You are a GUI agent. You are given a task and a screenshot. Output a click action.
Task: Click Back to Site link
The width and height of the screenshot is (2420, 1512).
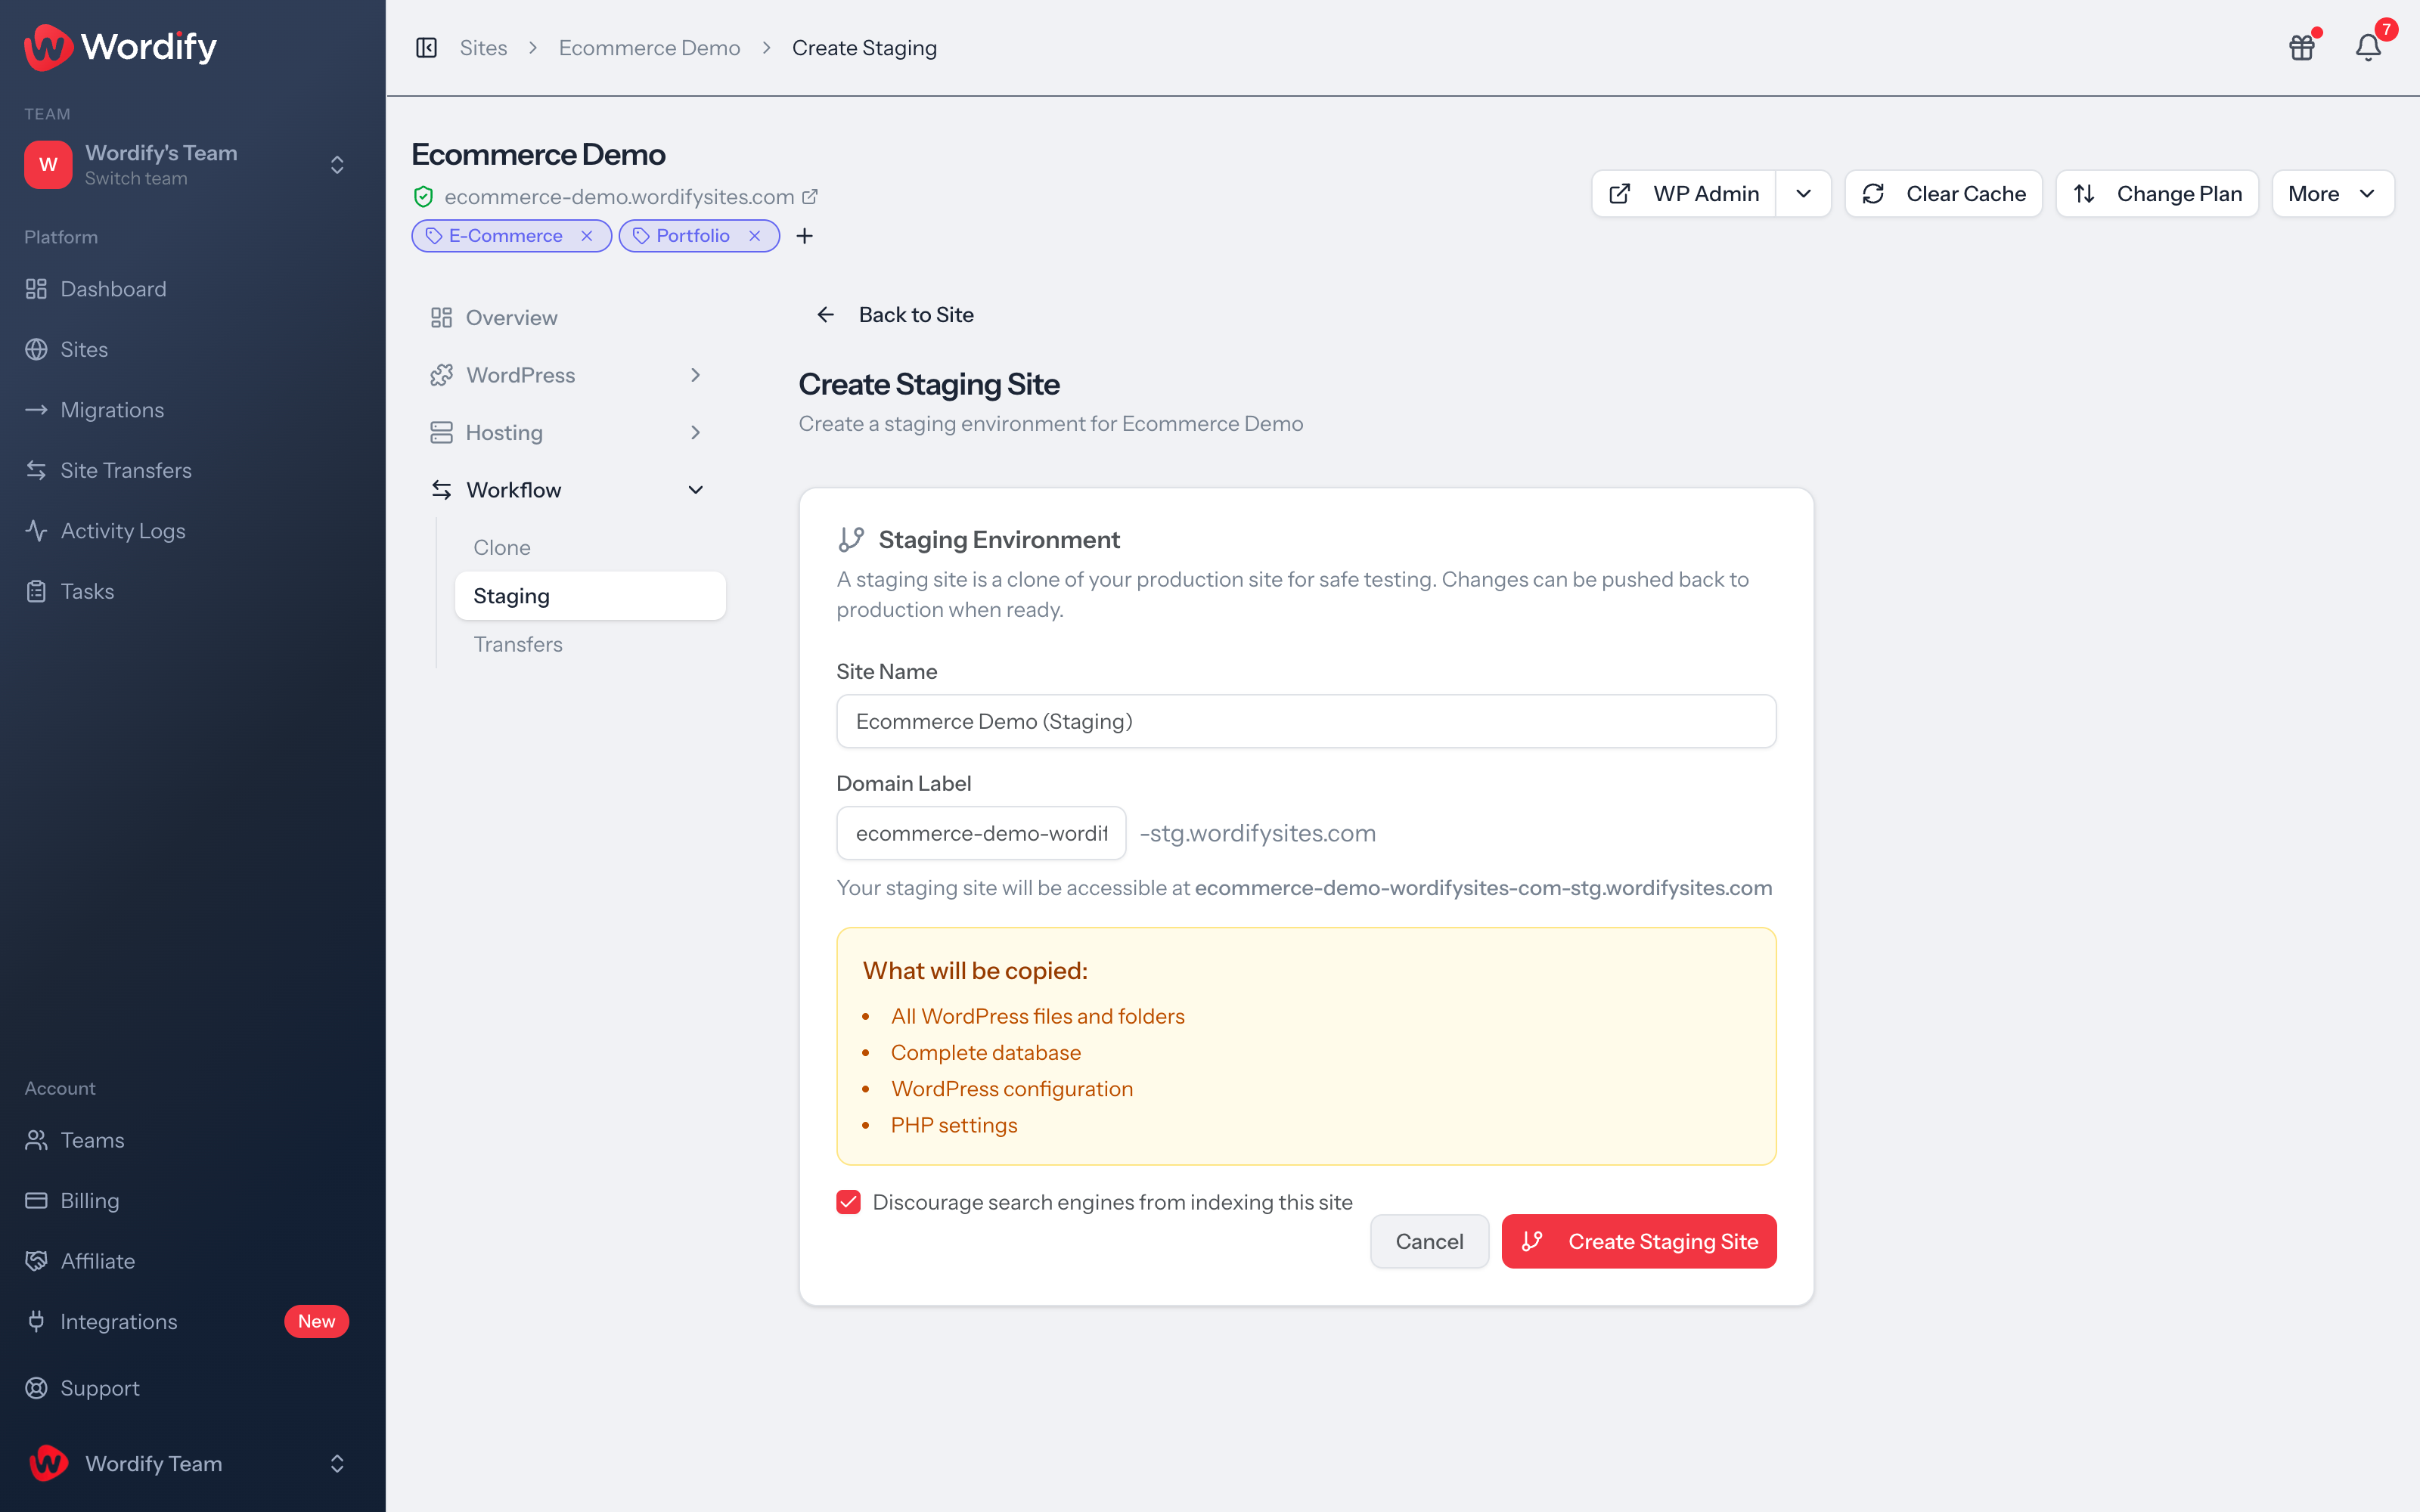click(x=895, y=315)
